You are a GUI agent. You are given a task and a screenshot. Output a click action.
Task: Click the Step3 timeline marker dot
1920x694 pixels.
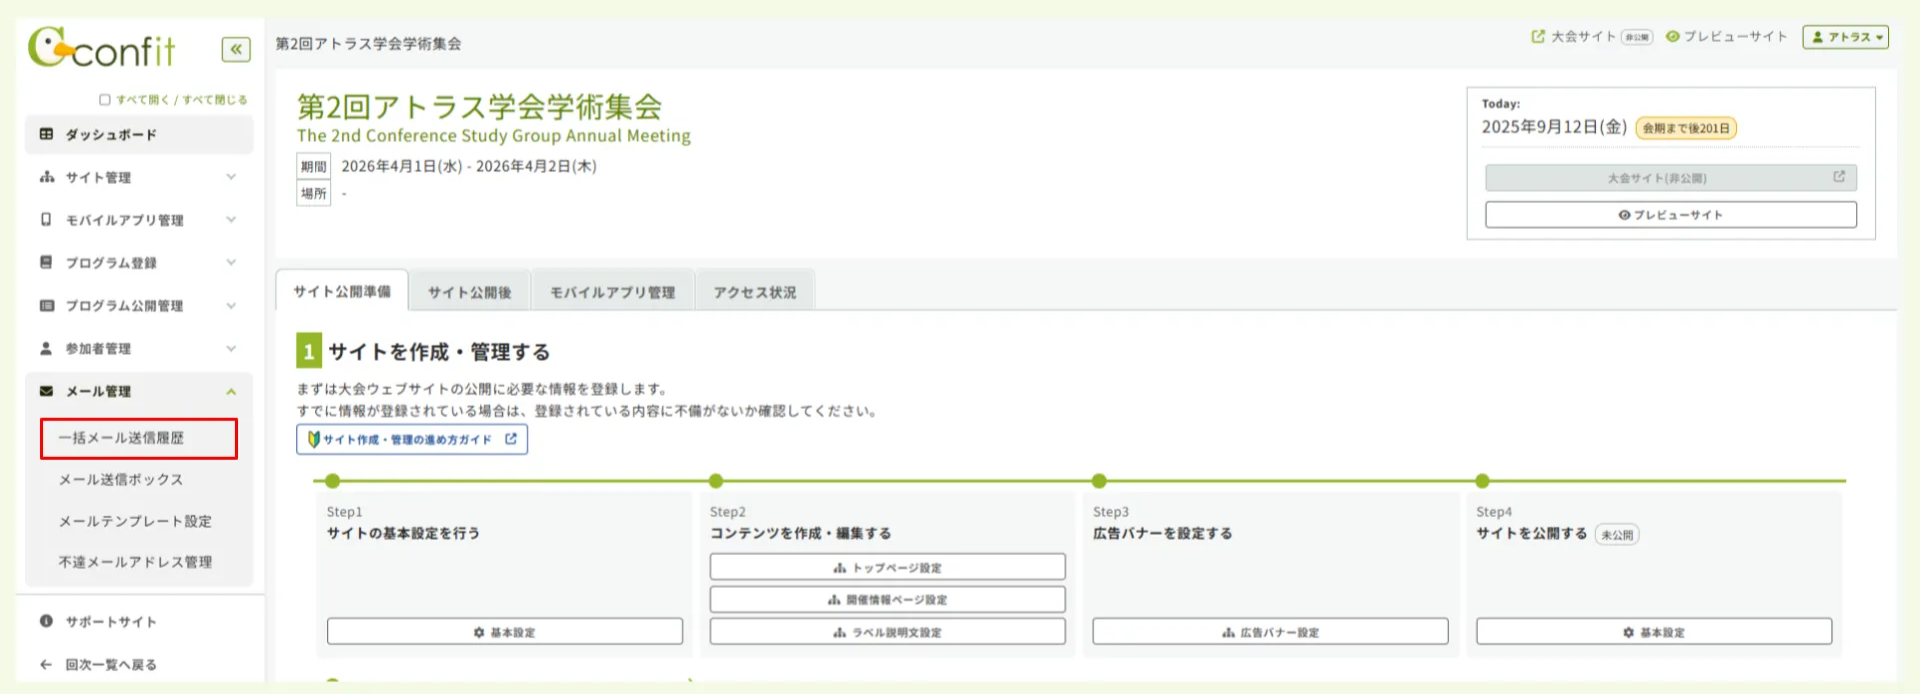1099,481
